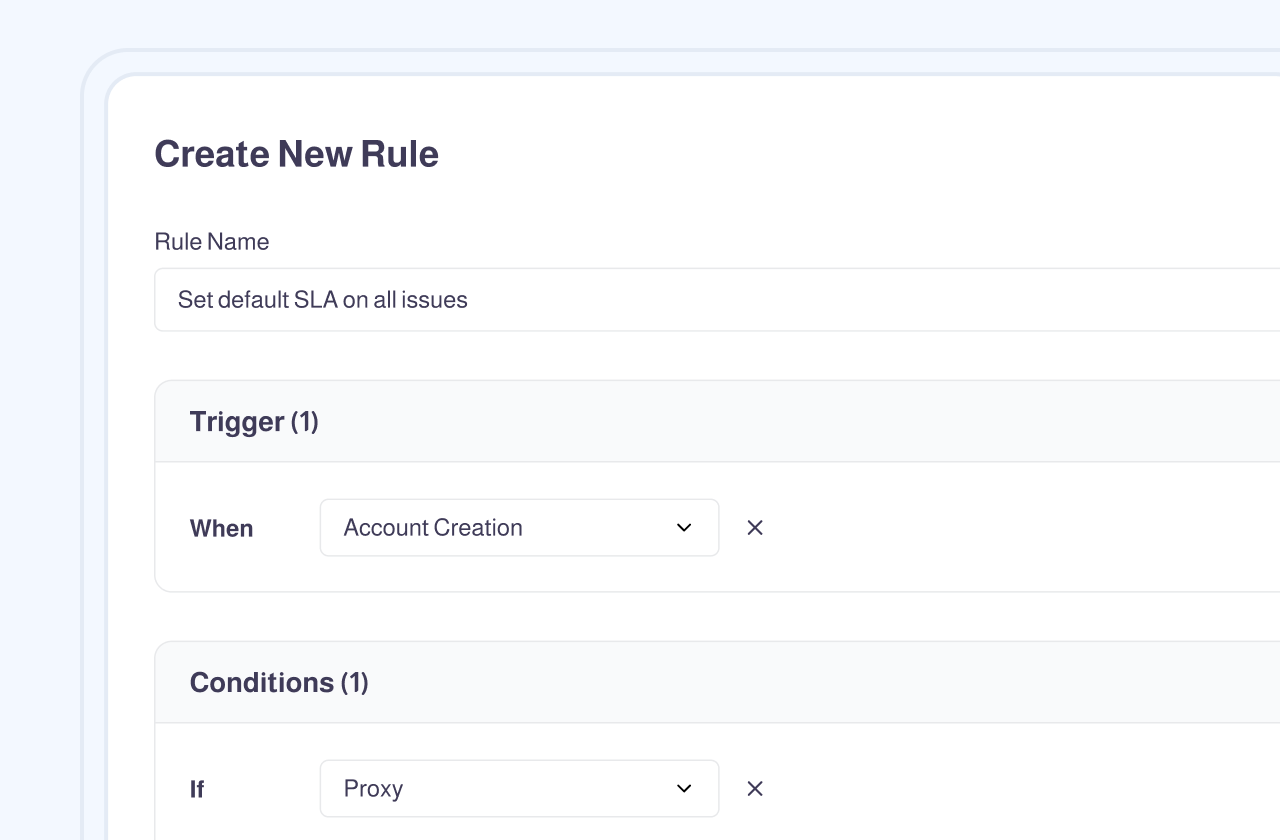
Task: Click the Trigger count badge (1)
Action: click(x=305, y=422)
